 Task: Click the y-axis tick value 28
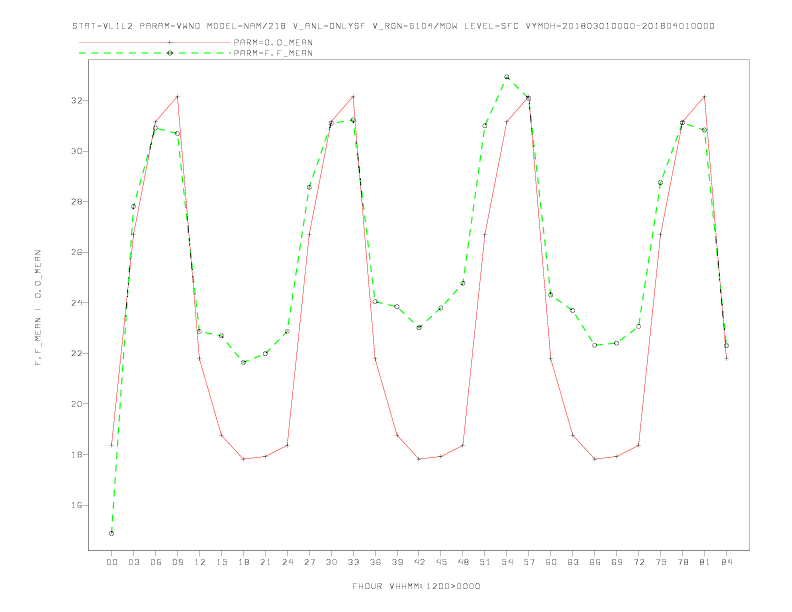[76, 201]
